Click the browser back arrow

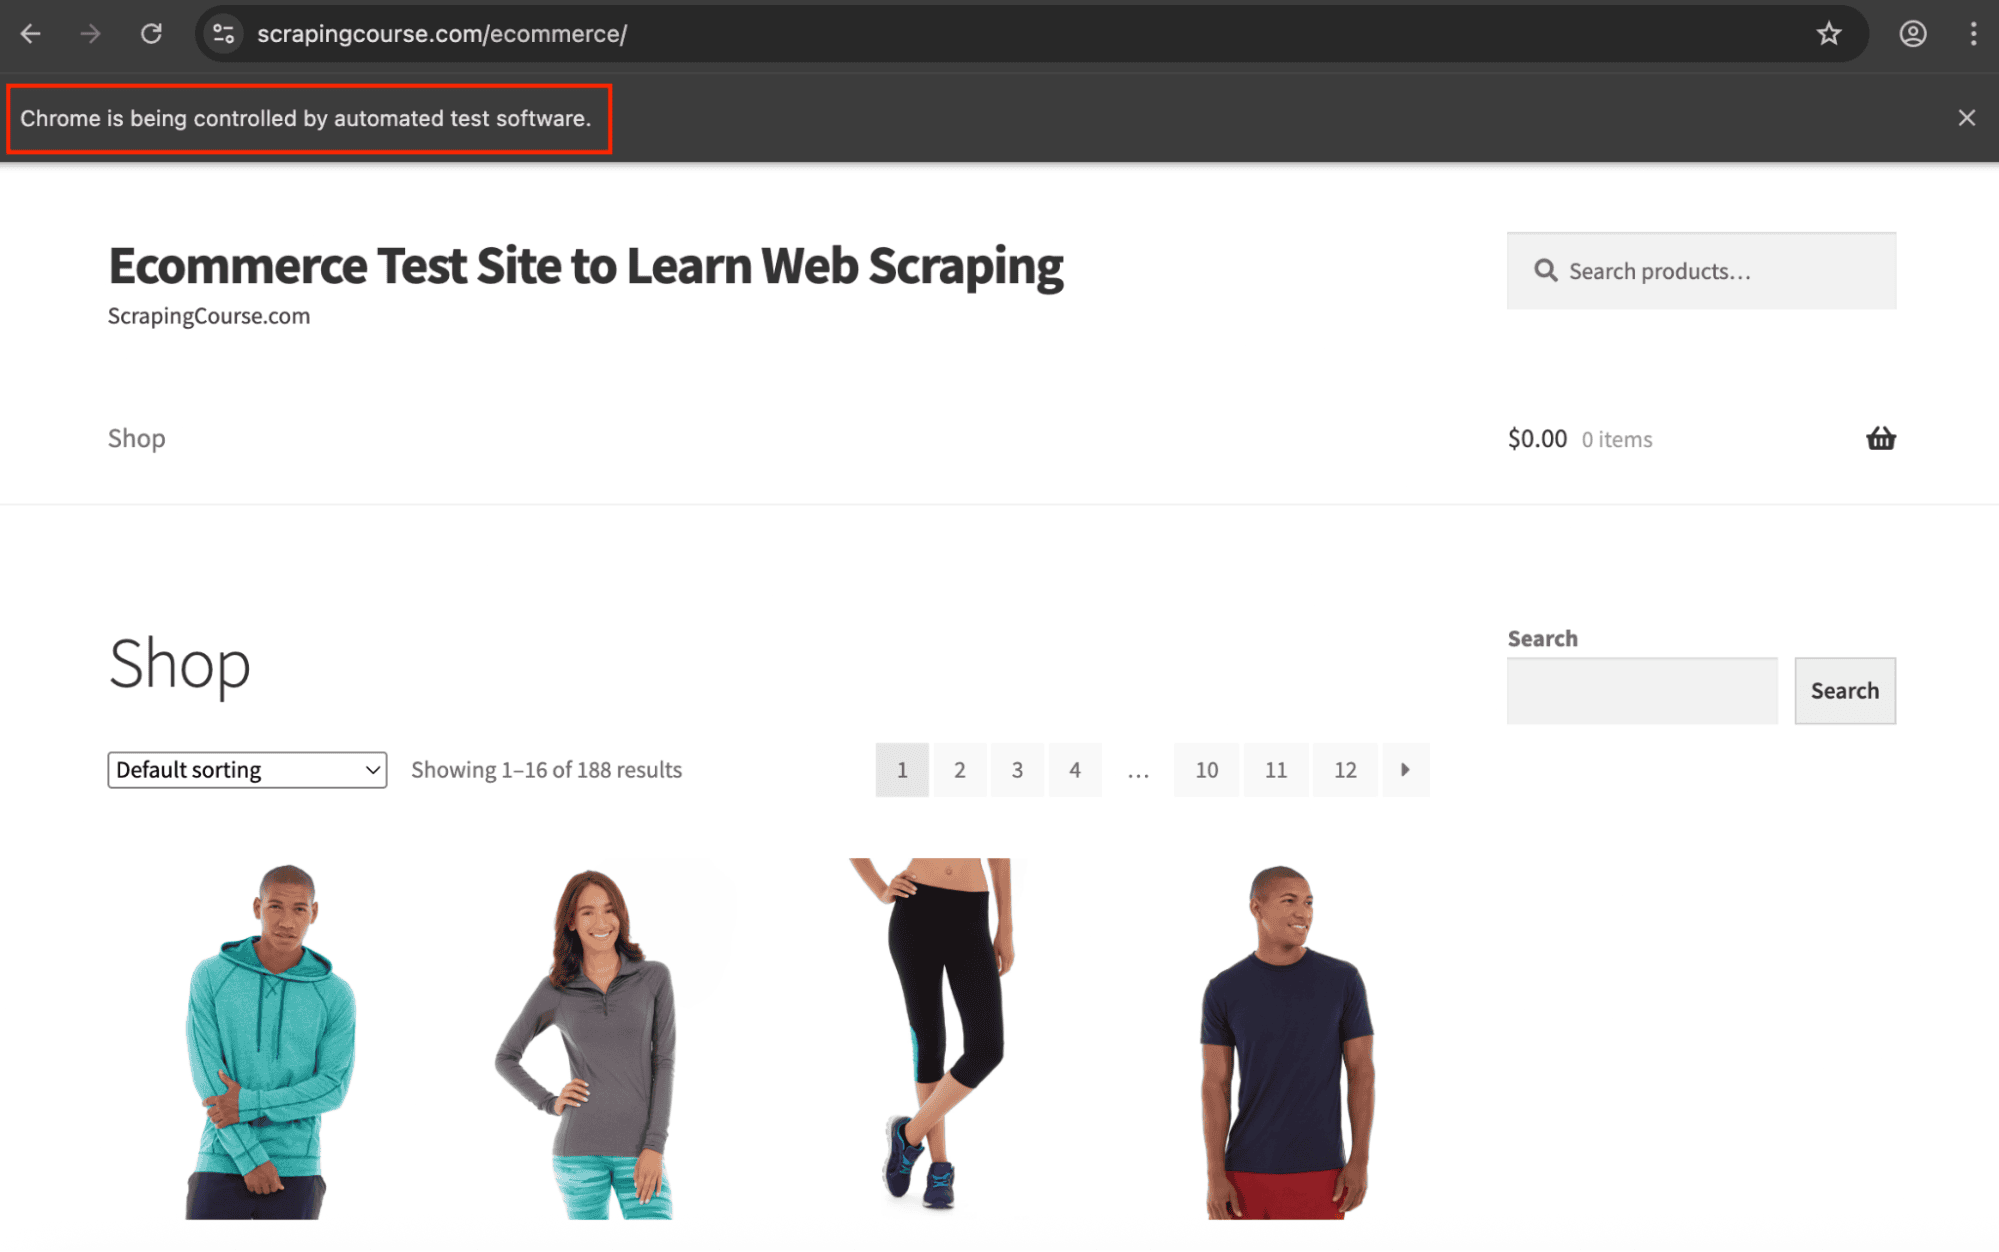[31, 34]
